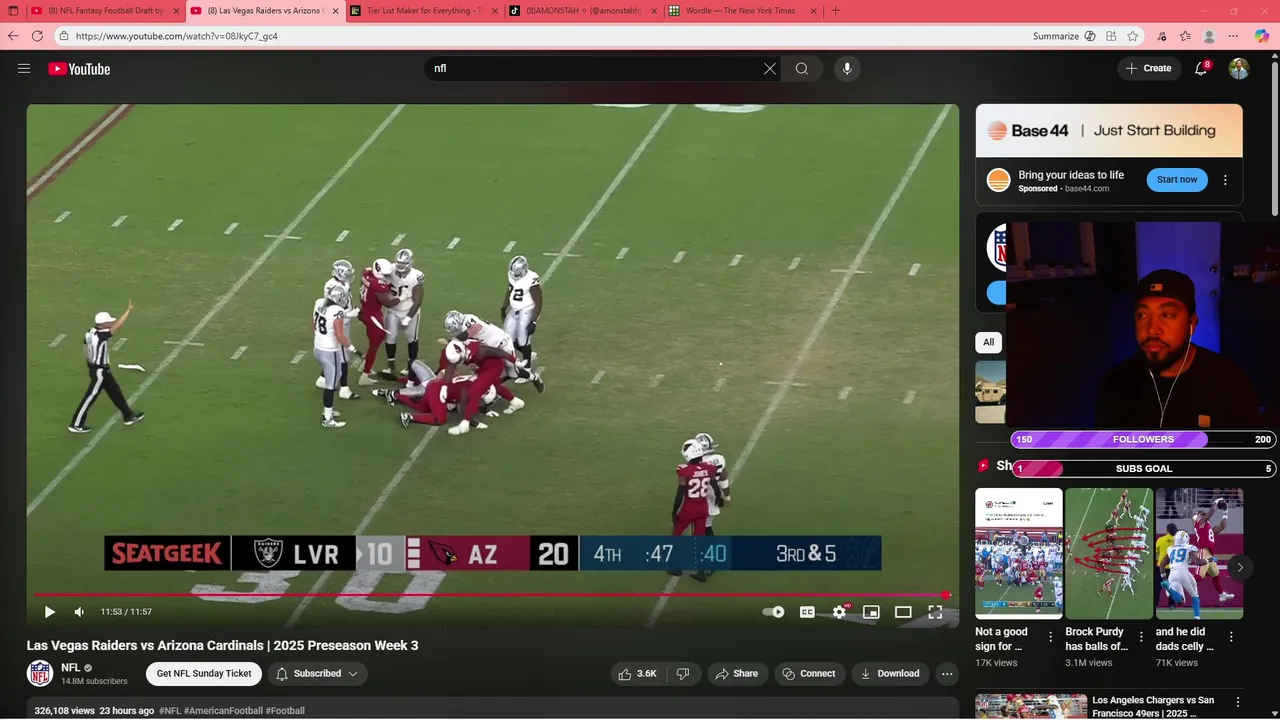Seek on the video progress bar
Image resolution: width=1280 pixels, height=720 pixels.
coord(491,595)
